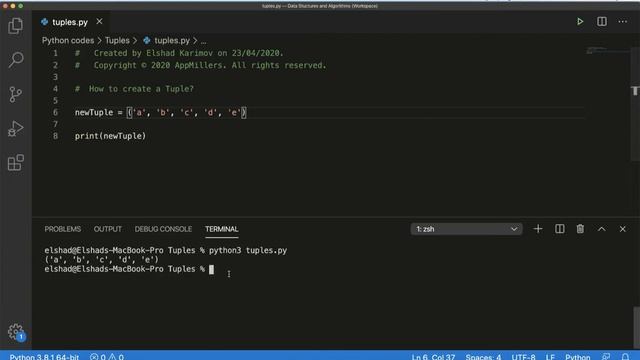This screenshot has width=640, height=360.
Task: Click the tuples.py breadcrumb item
Action: (167, 40)
